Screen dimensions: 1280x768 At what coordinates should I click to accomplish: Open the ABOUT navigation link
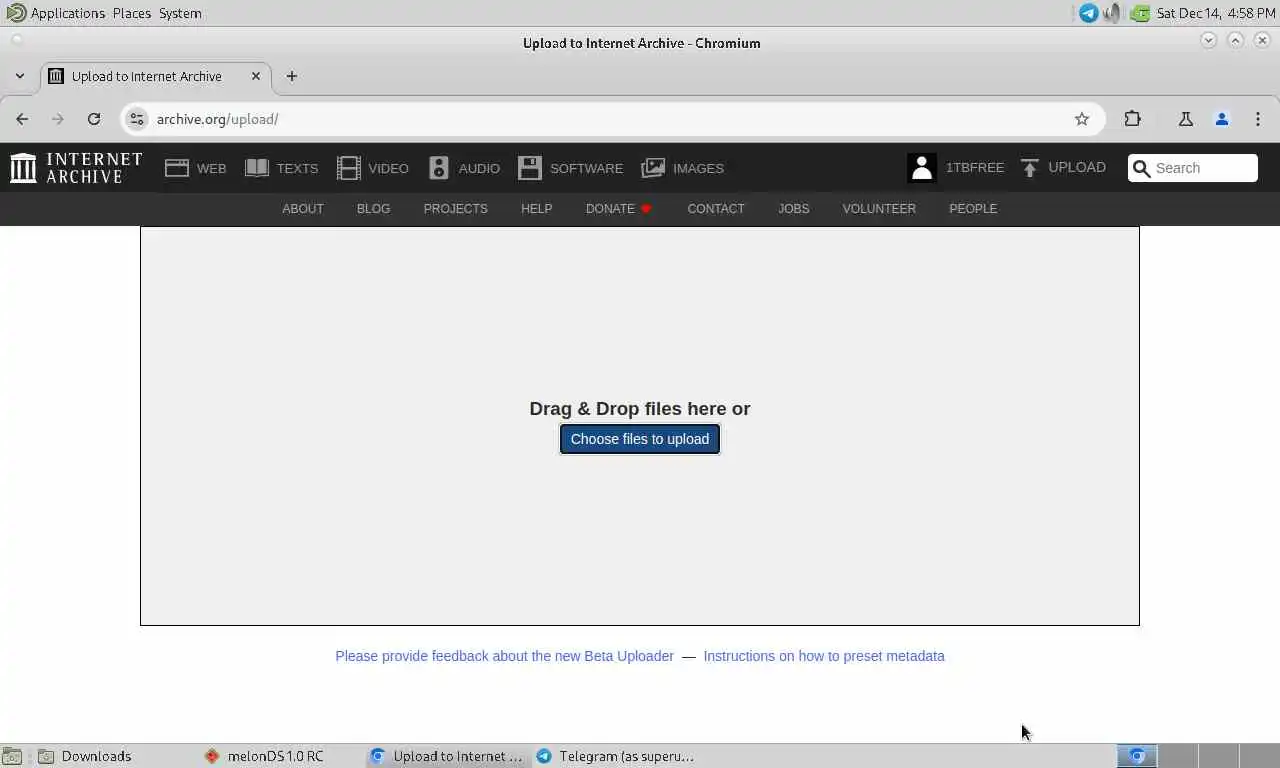(303, 208)
